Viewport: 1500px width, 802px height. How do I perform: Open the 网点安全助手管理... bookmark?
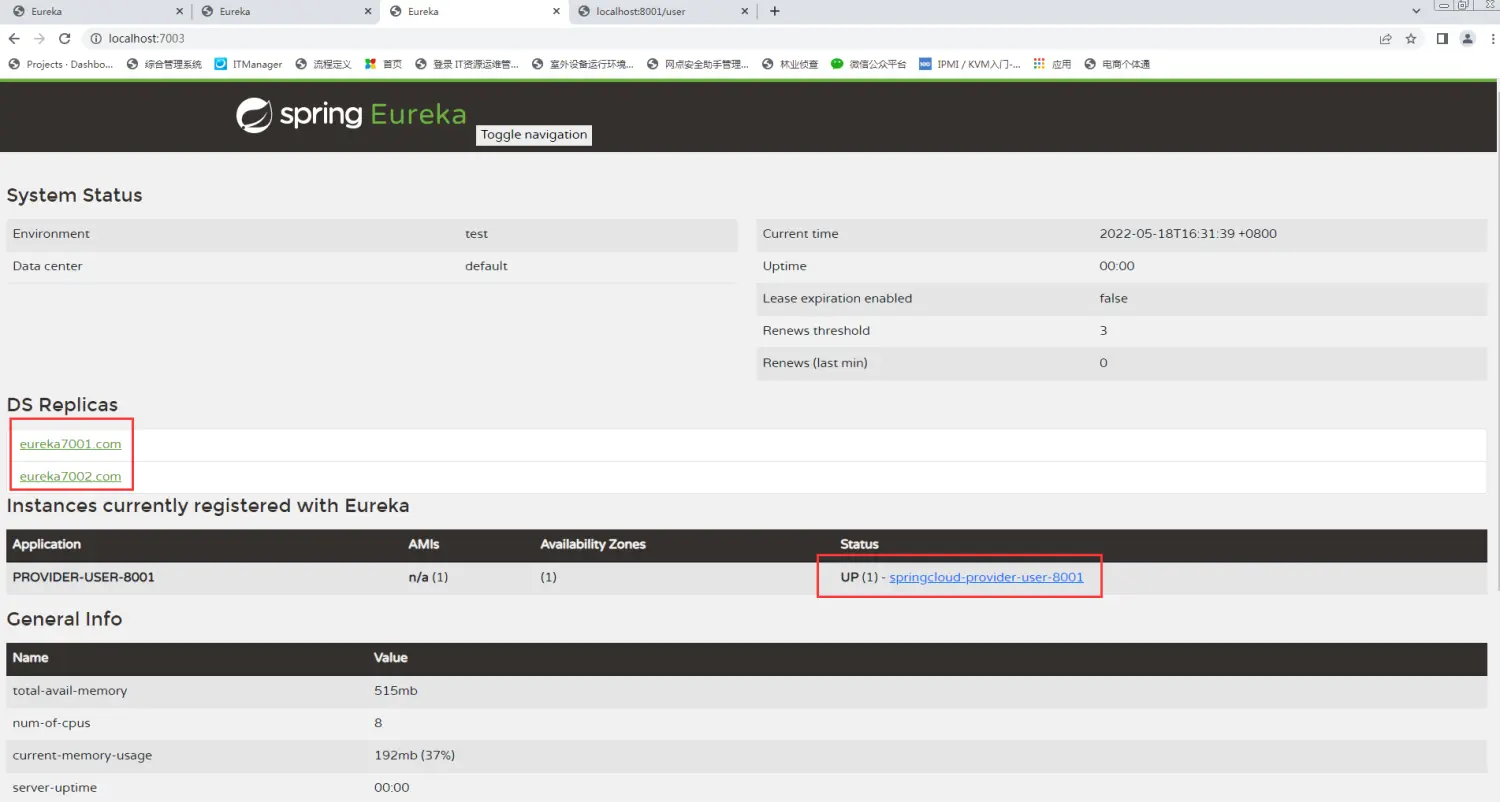698,64
